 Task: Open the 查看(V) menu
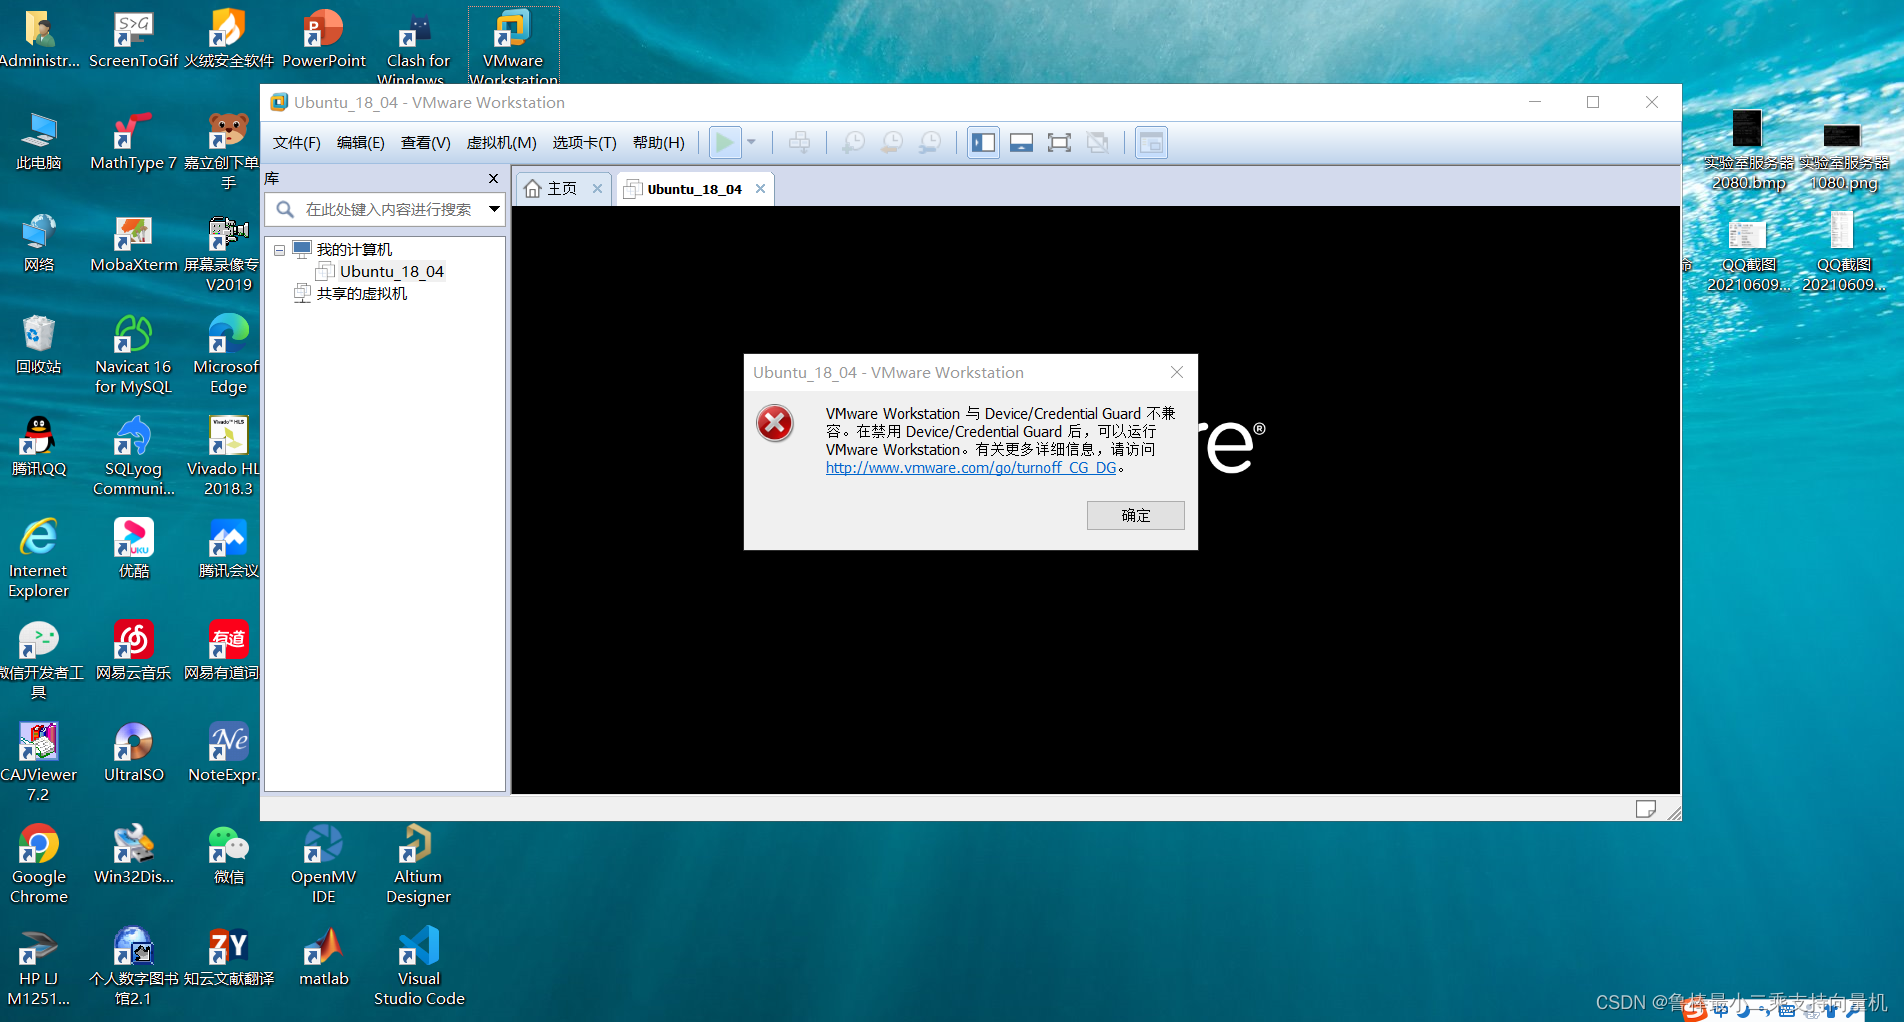425,143
